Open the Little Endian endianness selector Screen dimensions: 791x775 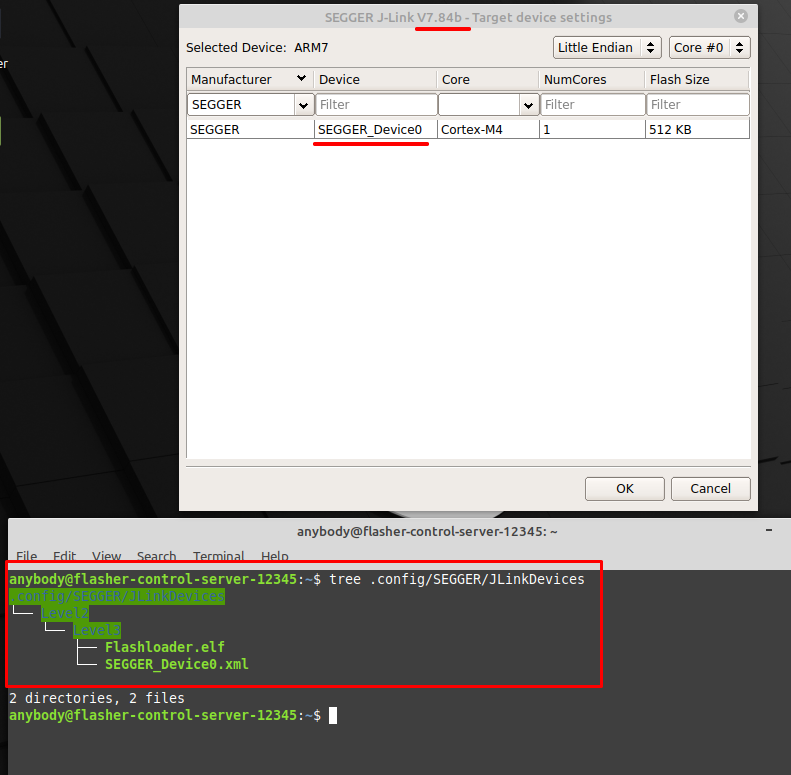coord(607,47)
